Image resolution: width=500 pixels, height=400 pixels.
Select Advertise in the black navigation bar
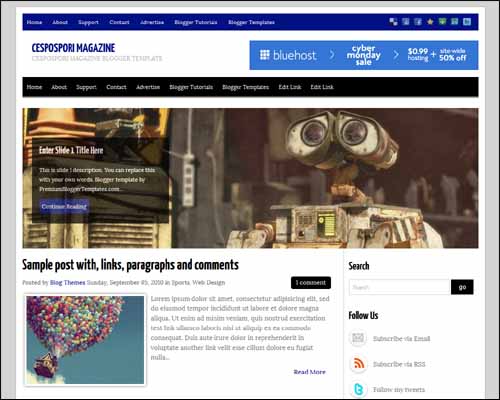tap(148, 87)
